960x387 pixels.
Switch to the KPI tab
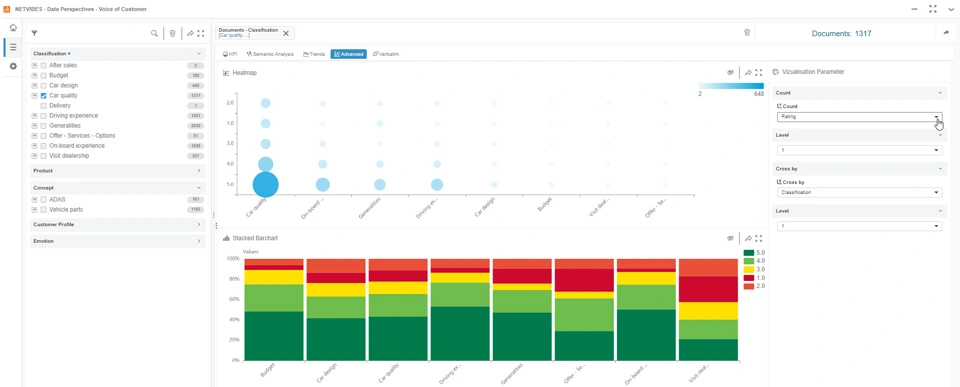click(x=230, y=54)
